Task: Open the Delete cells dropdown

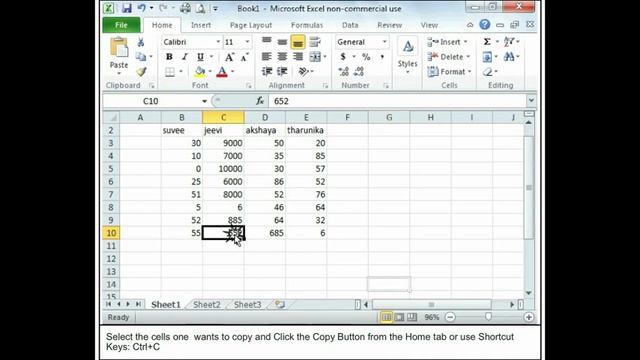Action: tap(468, 57)
